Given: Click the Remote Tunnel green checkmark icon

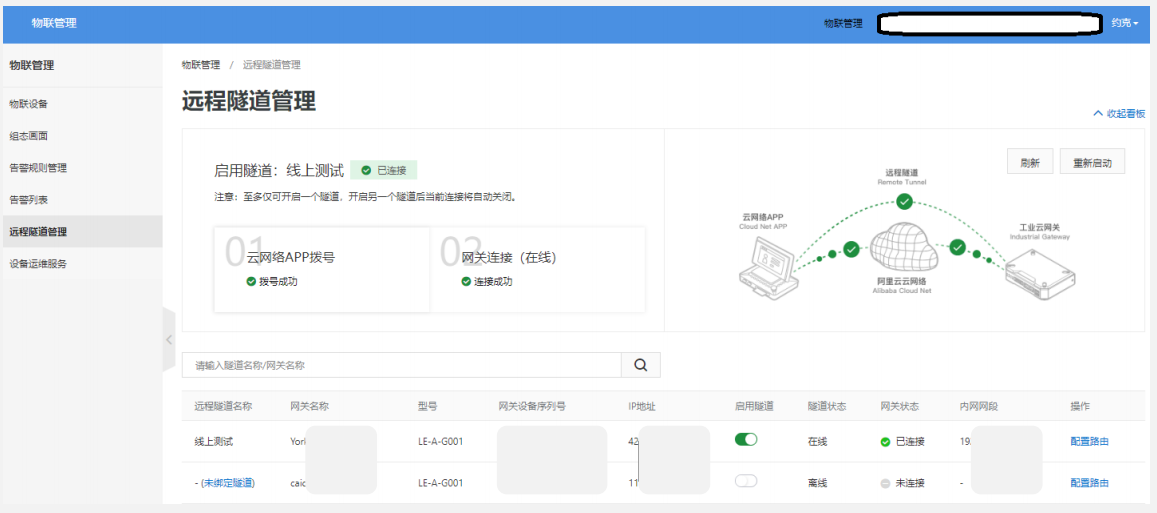Looking at the screenshot, I should [x=904, y=201].
